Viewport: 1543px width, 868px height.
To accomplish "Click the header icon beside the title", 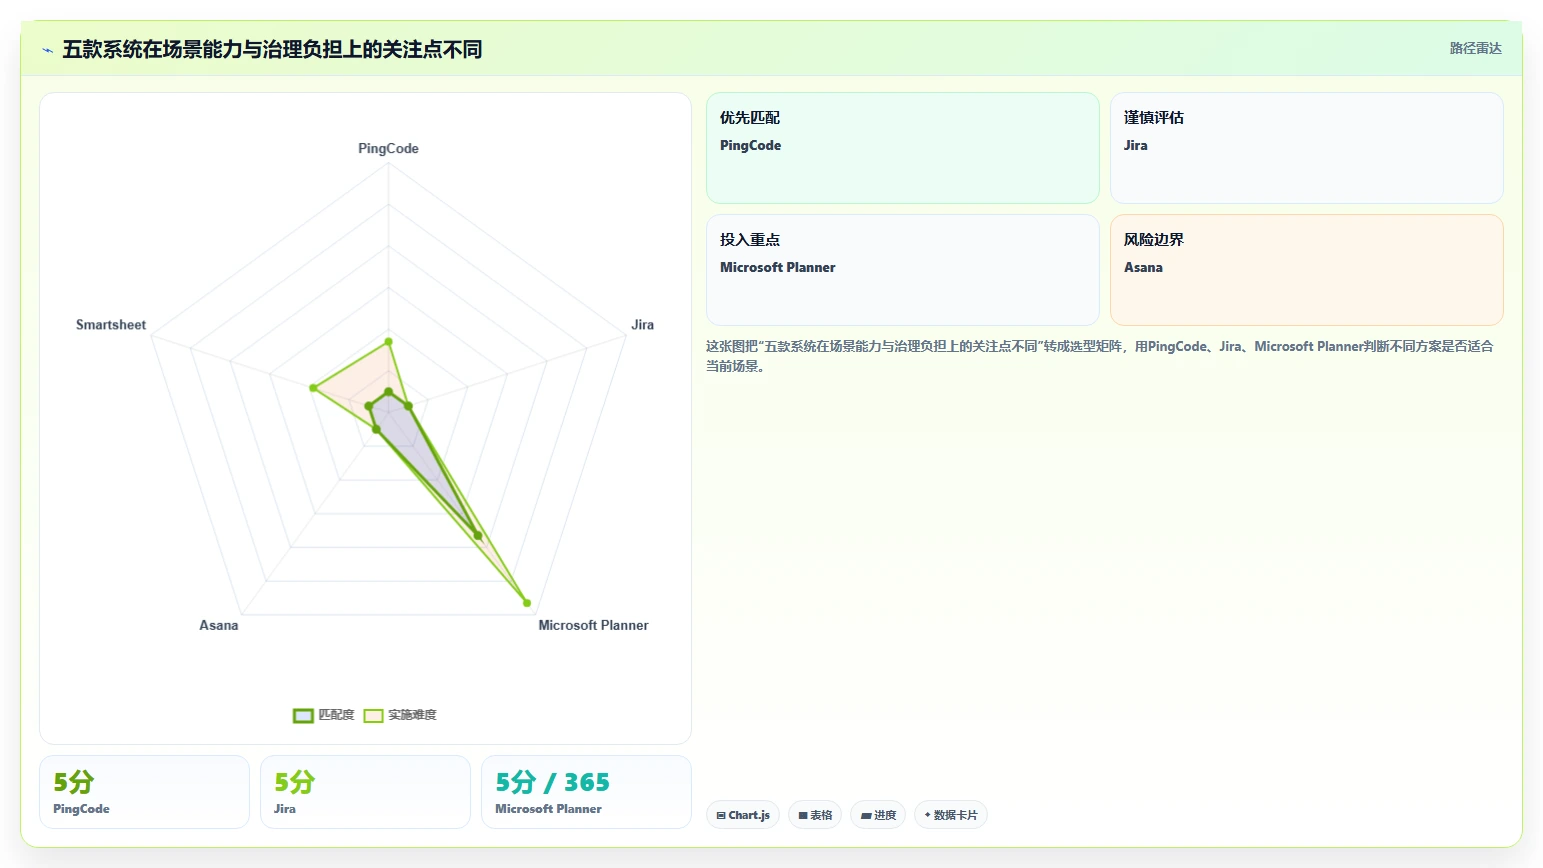I will [47, 50].
